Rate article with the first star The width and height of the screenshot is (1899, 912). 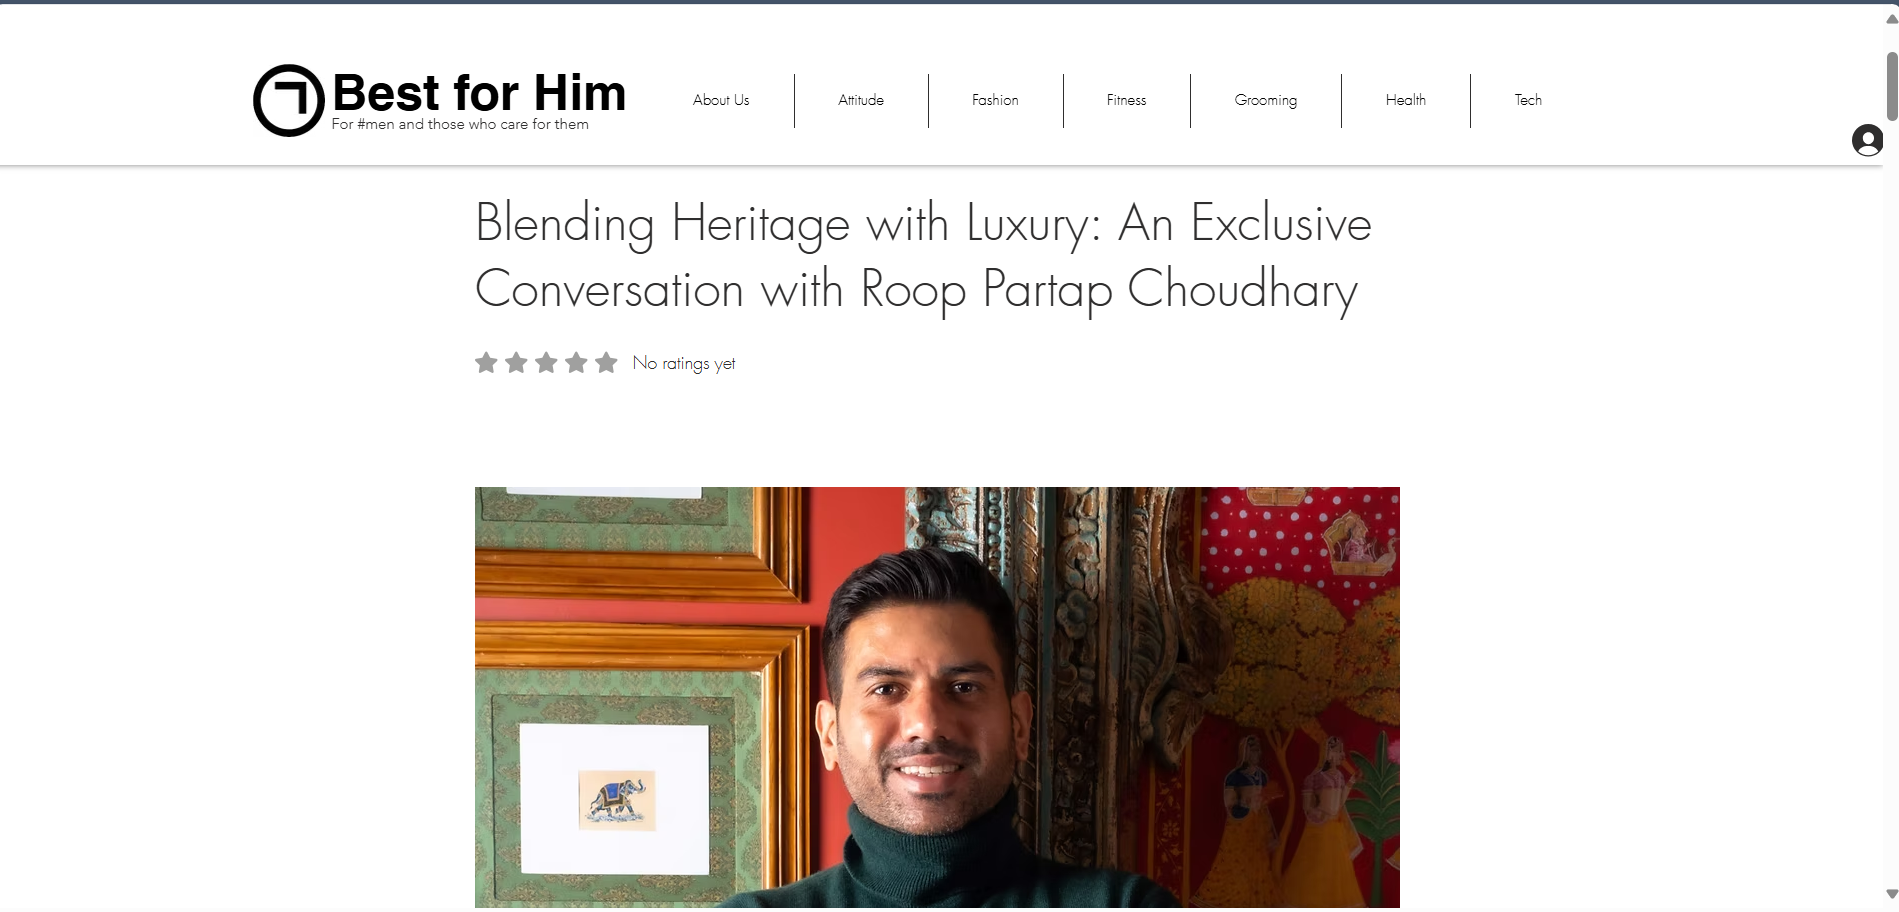[x=486, y=362]
